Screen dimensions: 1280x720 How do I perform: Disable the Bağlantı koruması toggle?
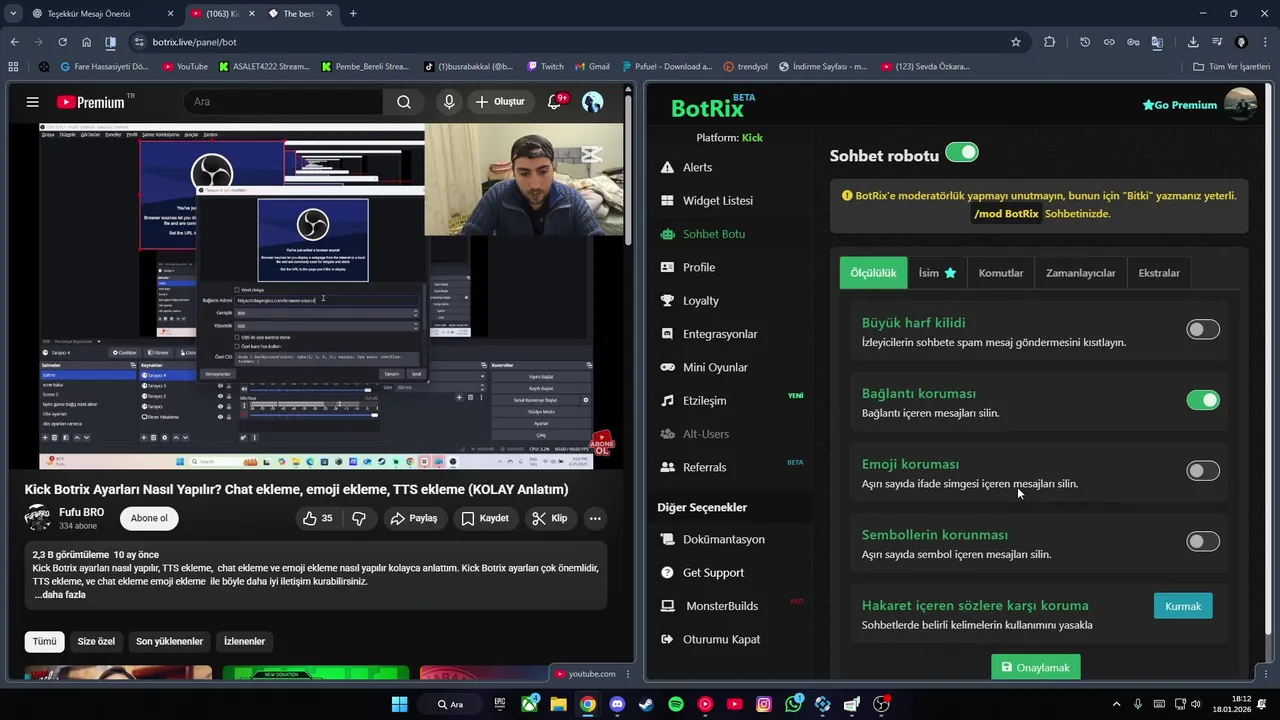coord(1203,400)
